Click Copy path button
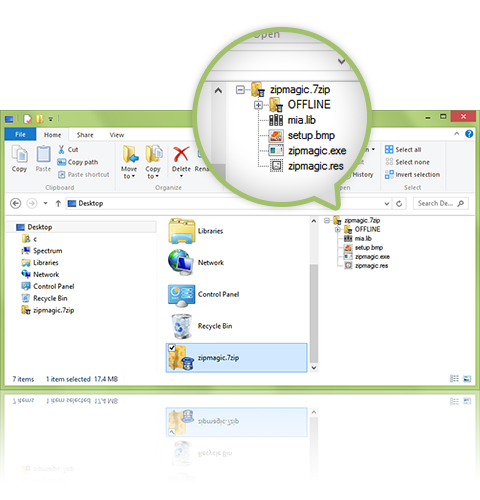 78,162
